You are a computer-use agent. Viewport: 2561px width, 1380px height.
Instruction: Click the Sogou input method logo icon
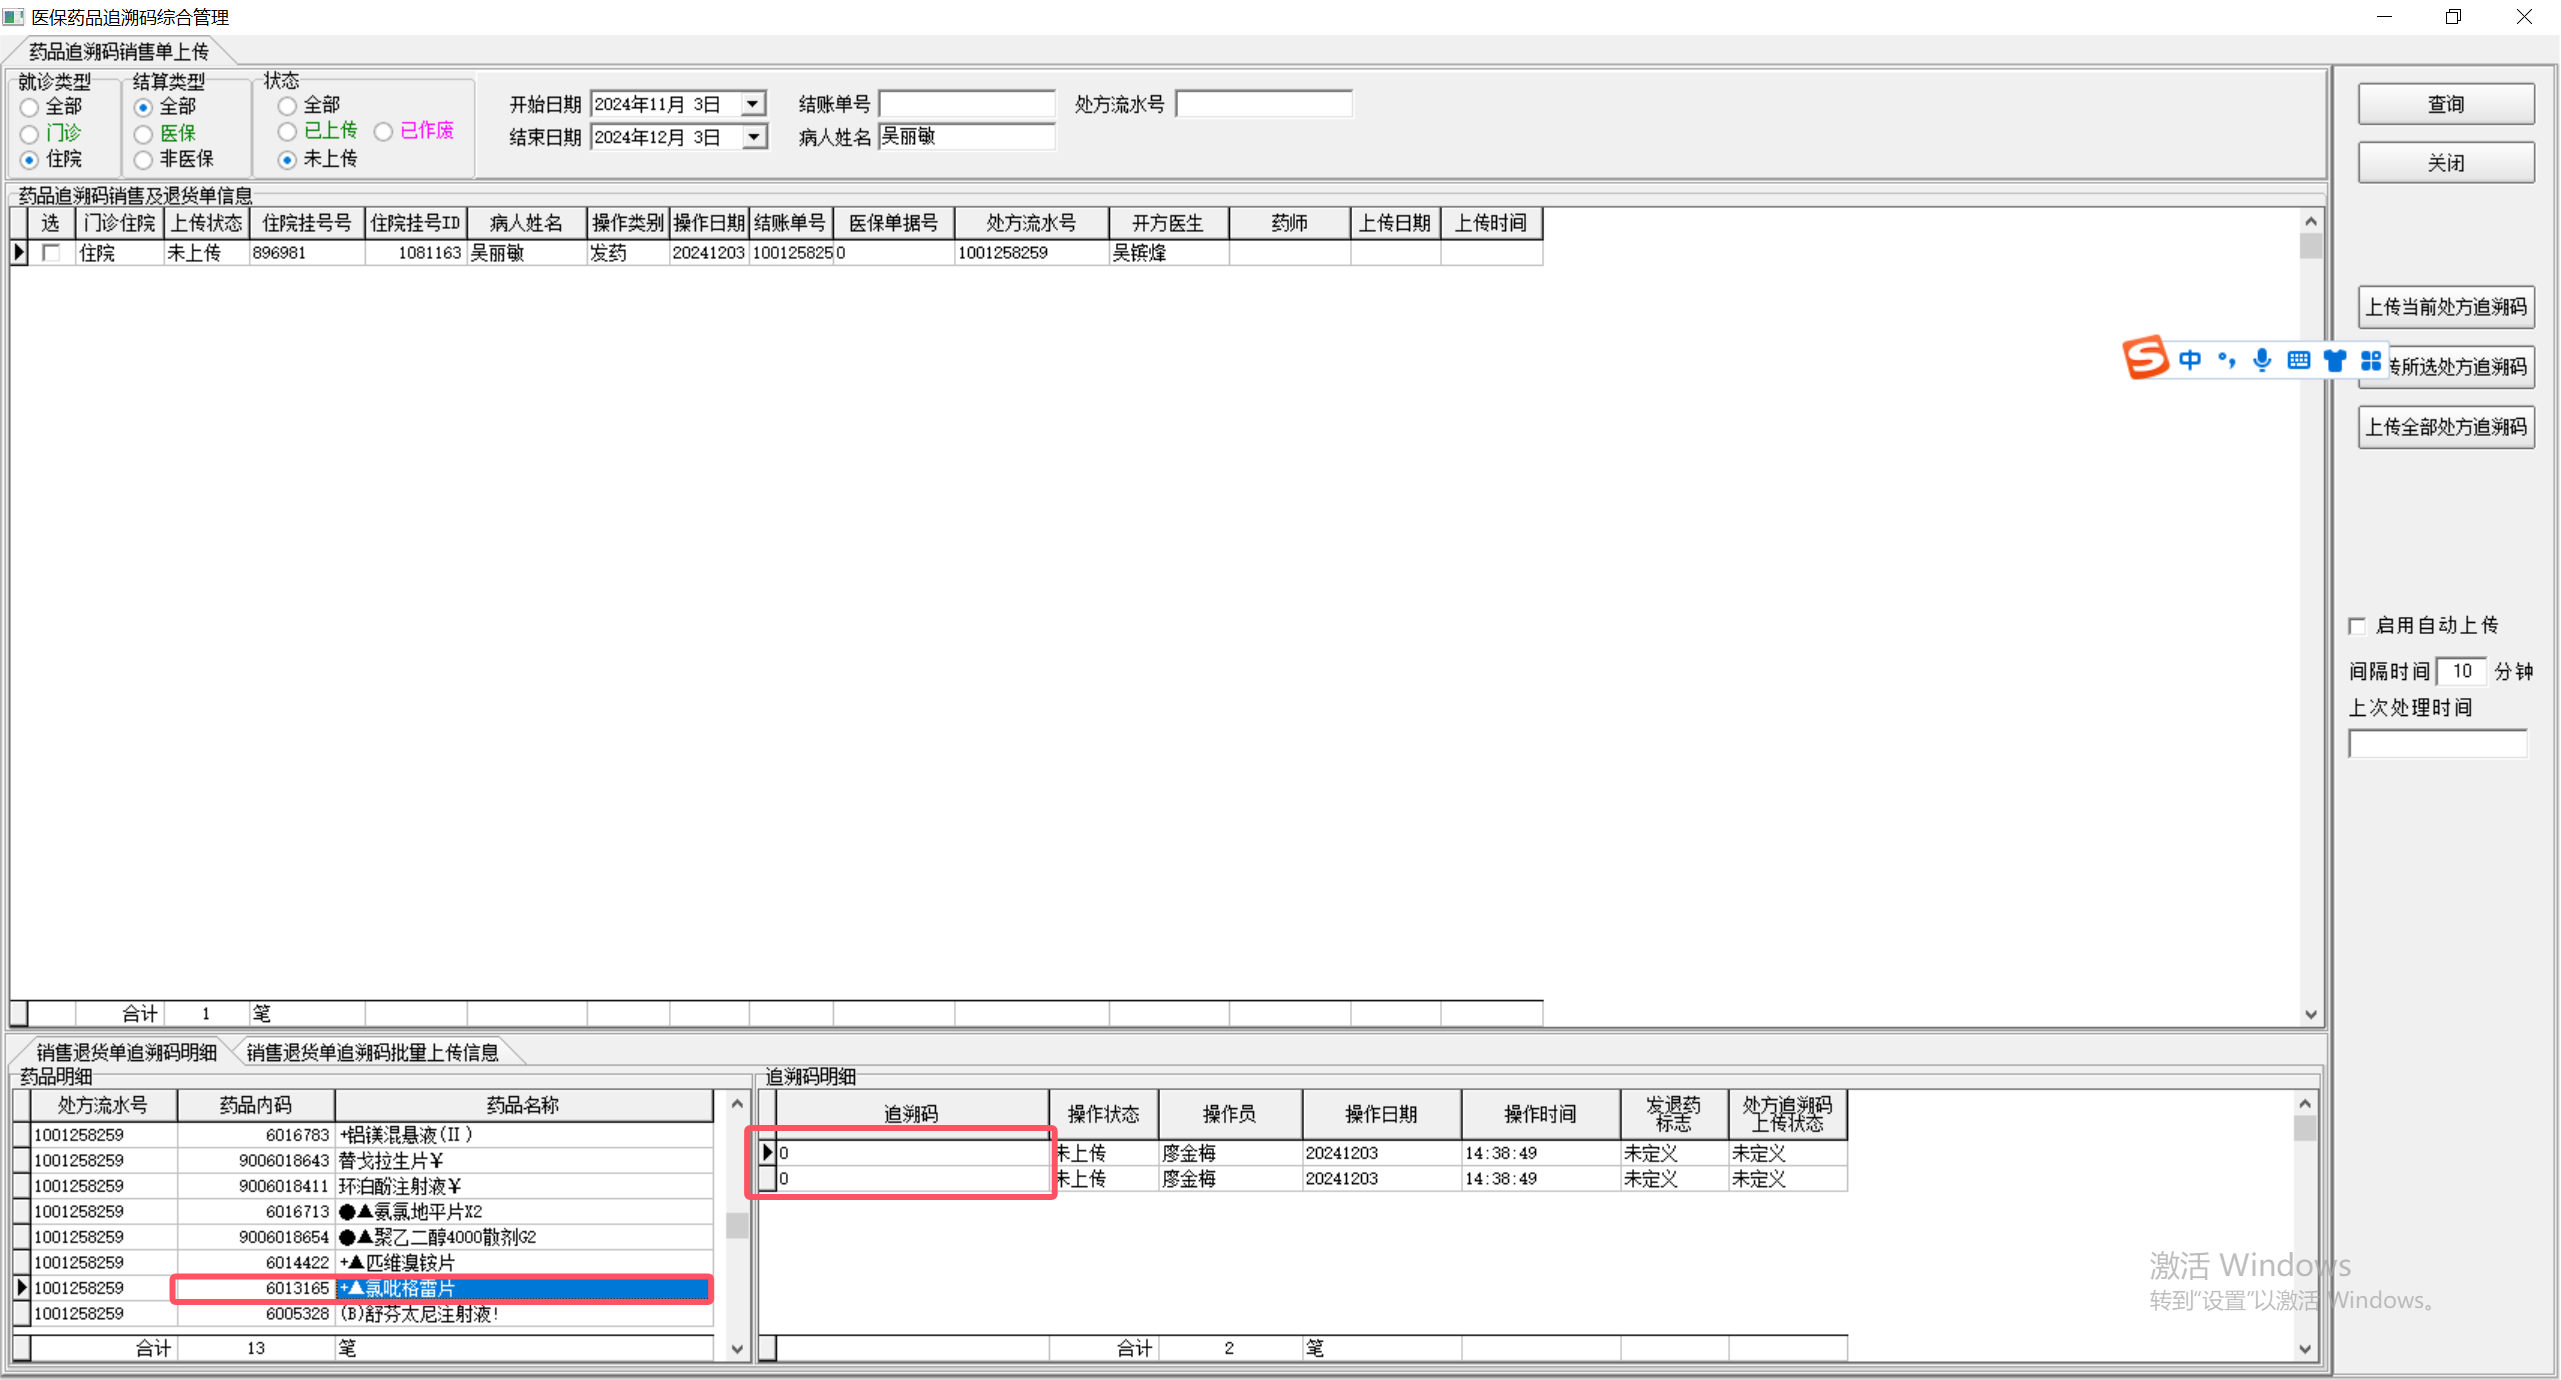pos(2144,358)
